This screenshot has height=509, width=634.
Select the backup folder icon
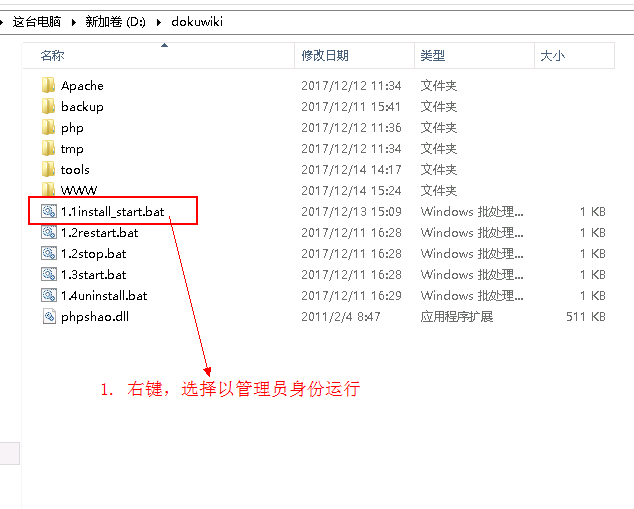49,106
